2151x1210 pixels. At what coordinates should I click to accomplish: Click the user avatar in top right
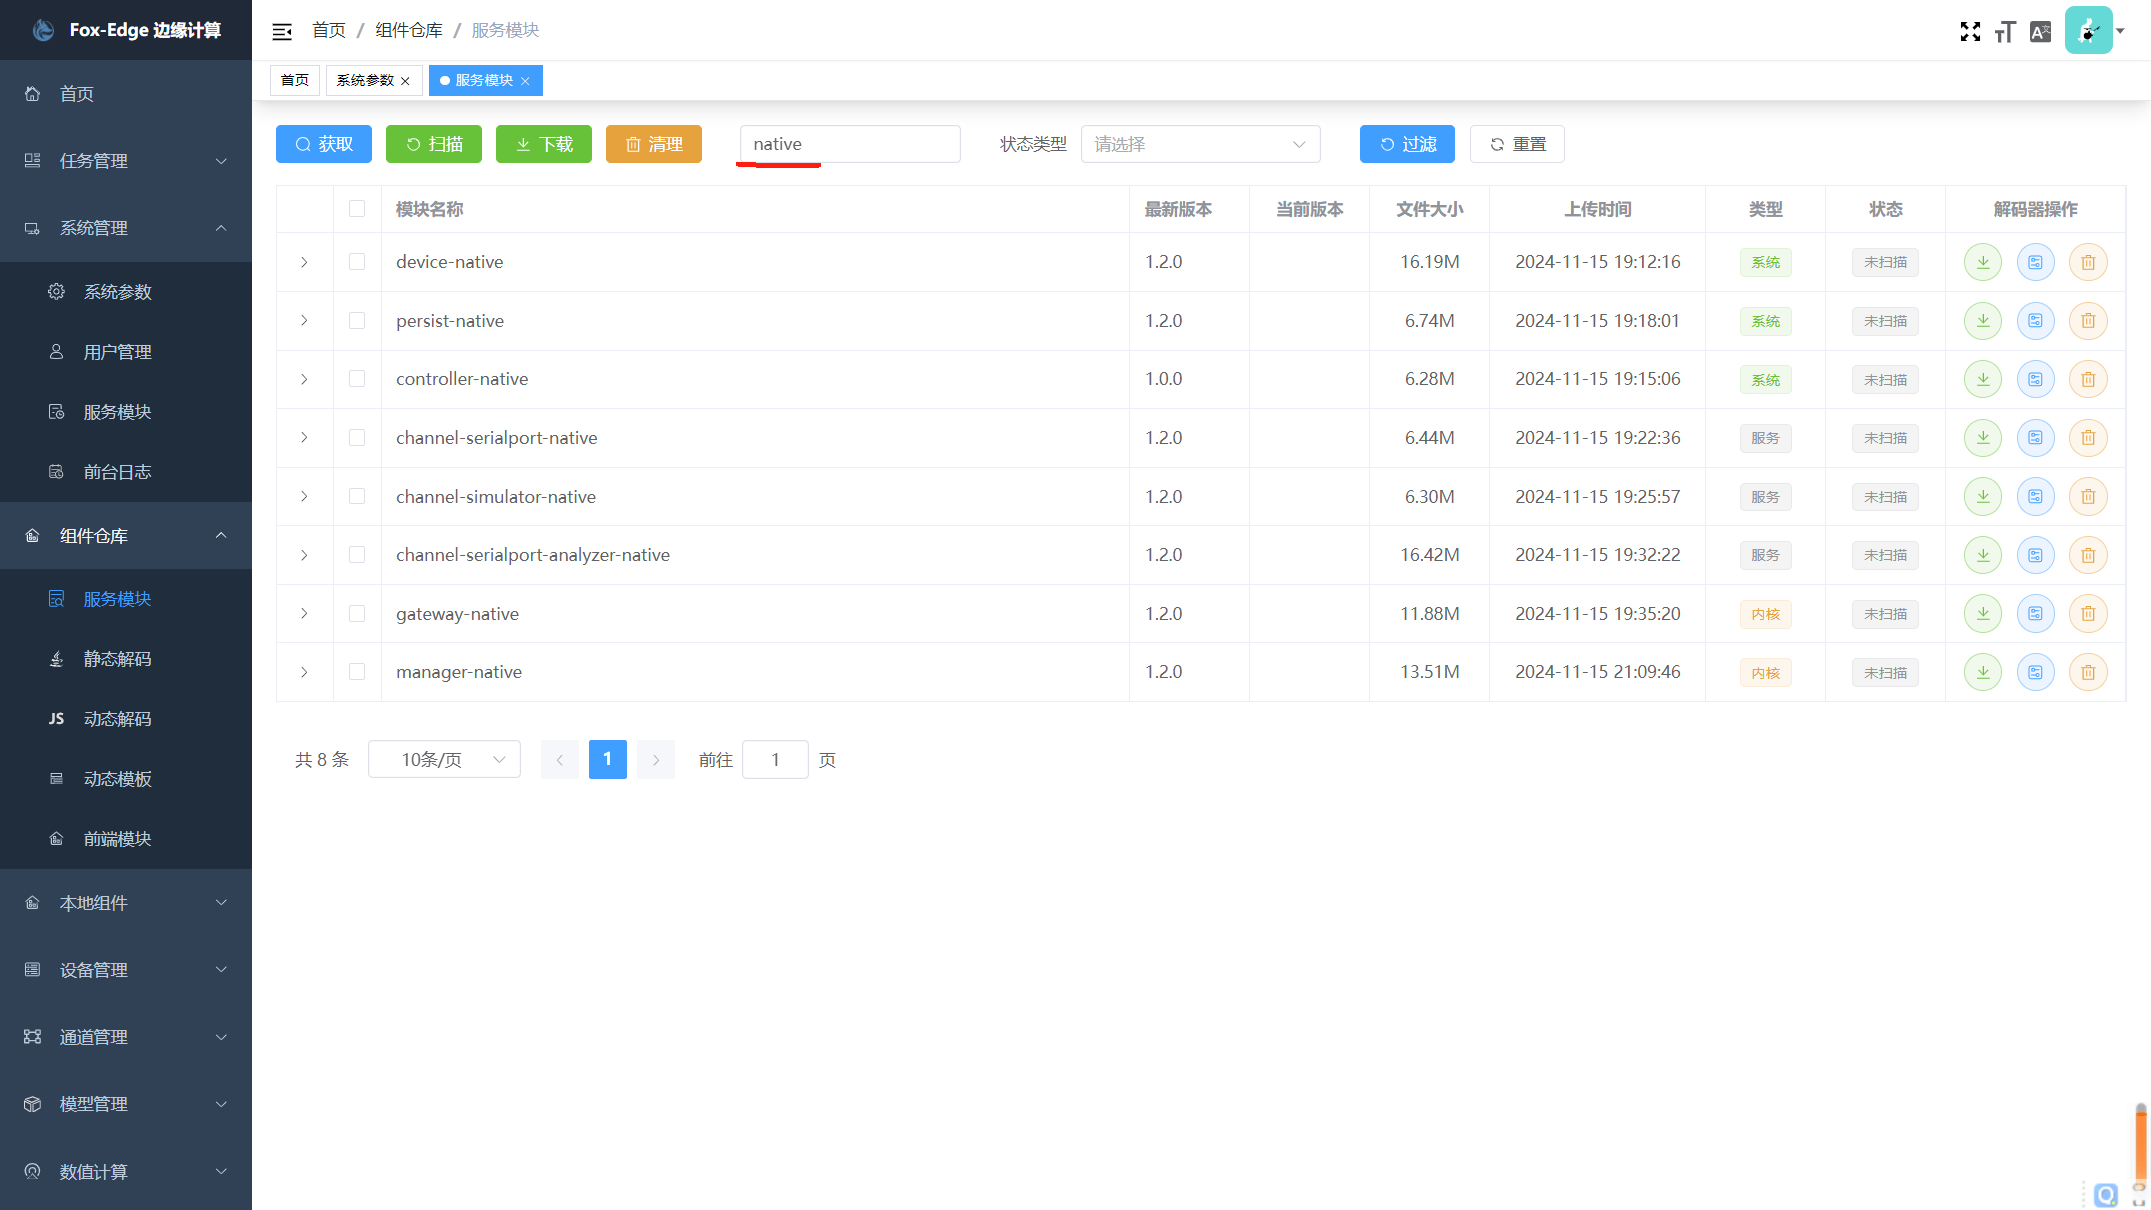[x=2088, y=30]
